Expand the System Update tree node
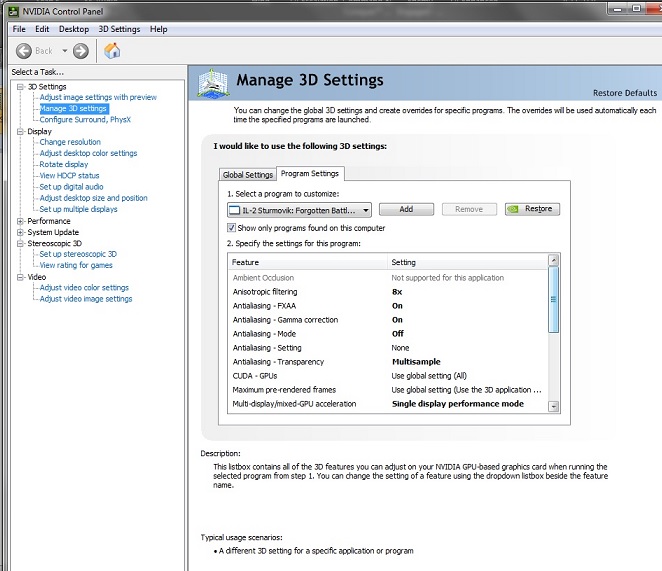Screen dimensions: 662x571 pos(20,232)
